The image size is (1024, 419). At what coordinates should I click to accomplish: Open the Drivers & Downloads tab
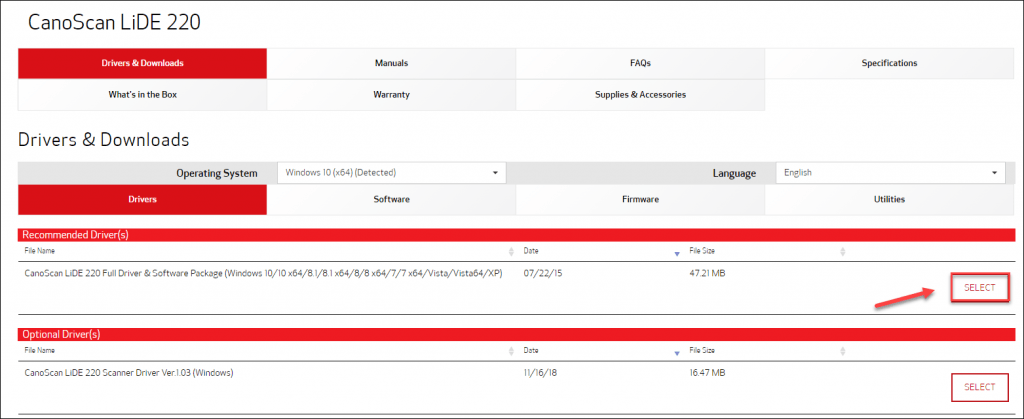pyautogui.click(x=142, y=63)
